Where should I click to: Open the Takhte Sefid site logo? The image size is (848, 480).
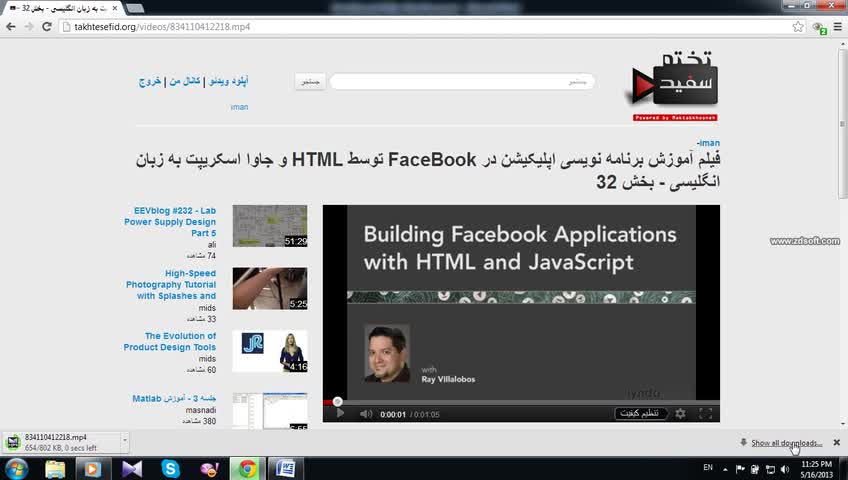[x=673, y=85]
